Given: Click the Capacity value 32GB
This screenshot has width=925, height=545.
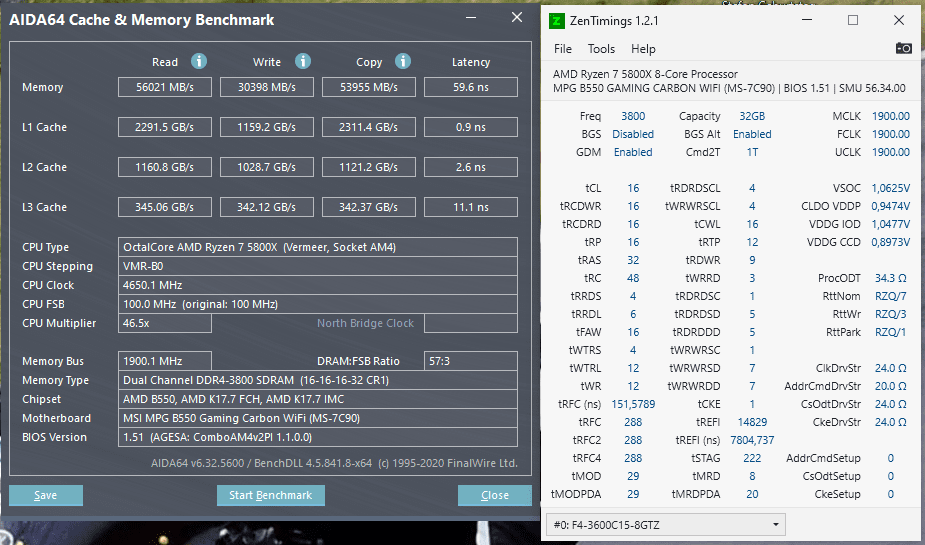Looking at the screenshot, I should [752, 116].
